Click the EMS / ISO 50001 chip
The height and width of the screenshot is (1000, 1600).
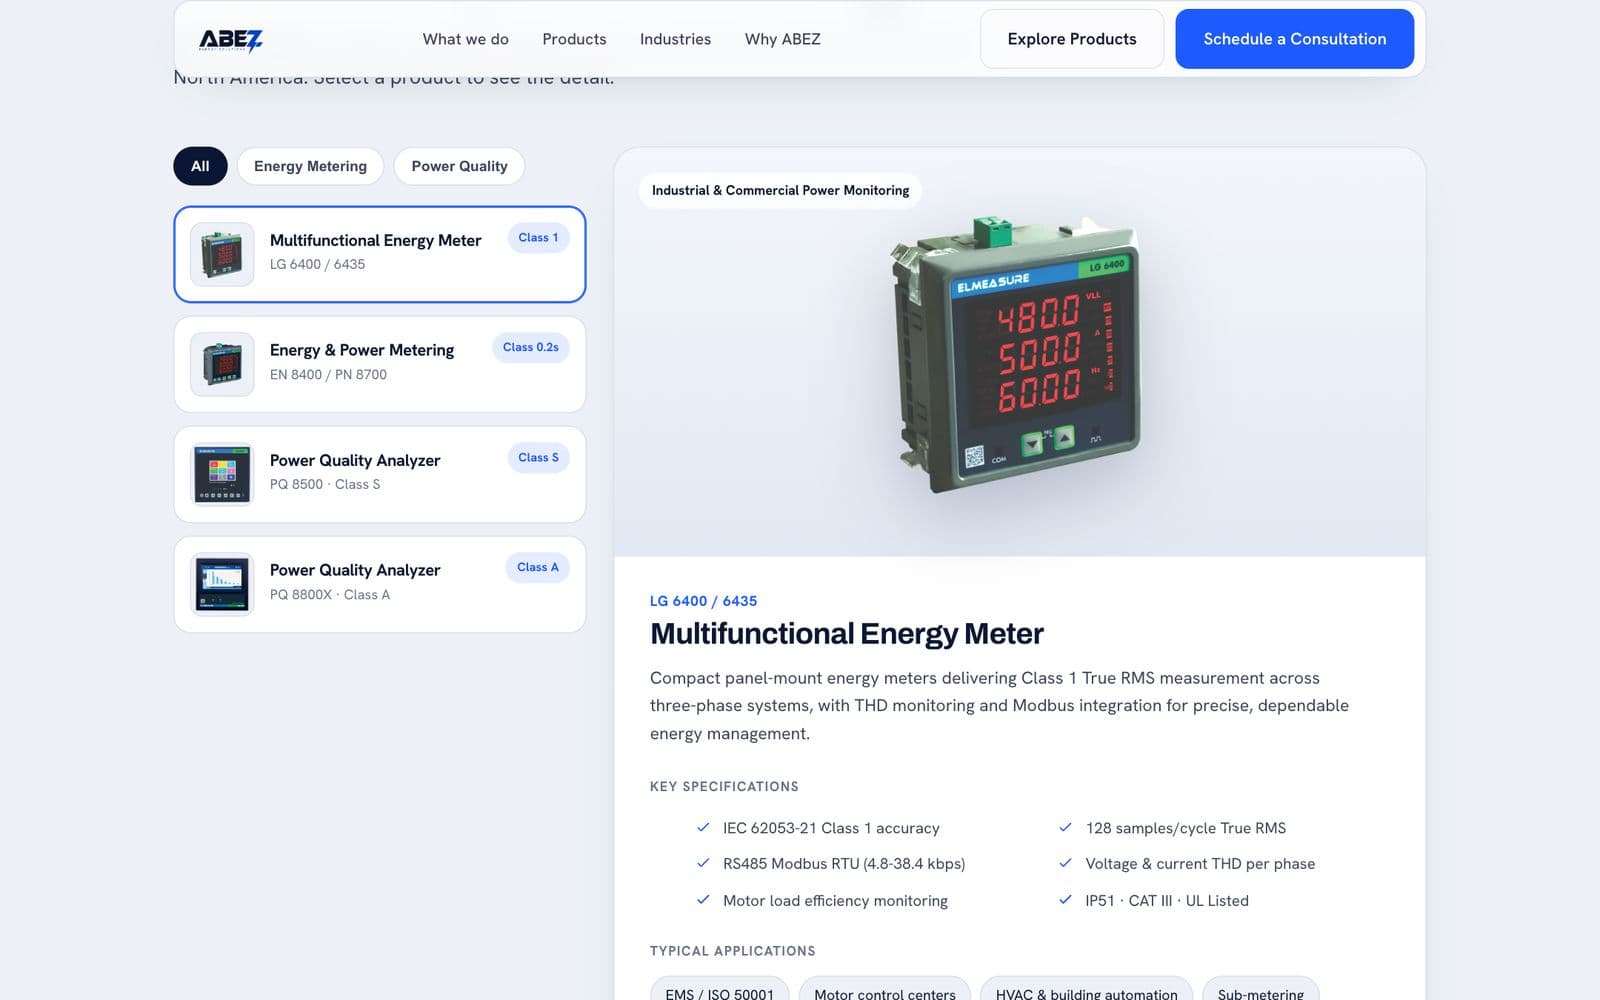pyautogui.click(x=720, y=990)
